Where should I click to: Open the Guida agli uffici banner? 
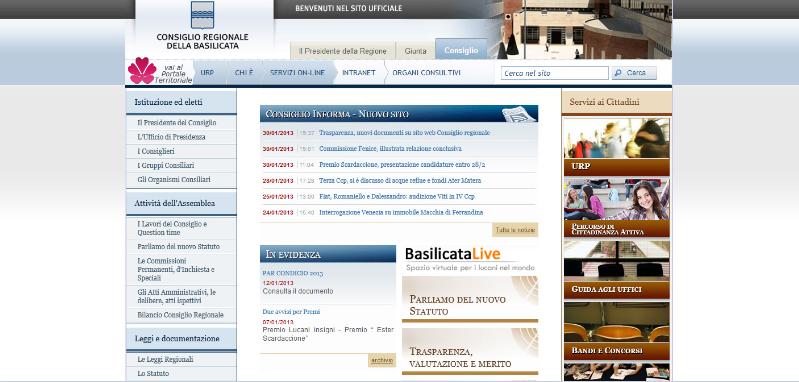617,269
